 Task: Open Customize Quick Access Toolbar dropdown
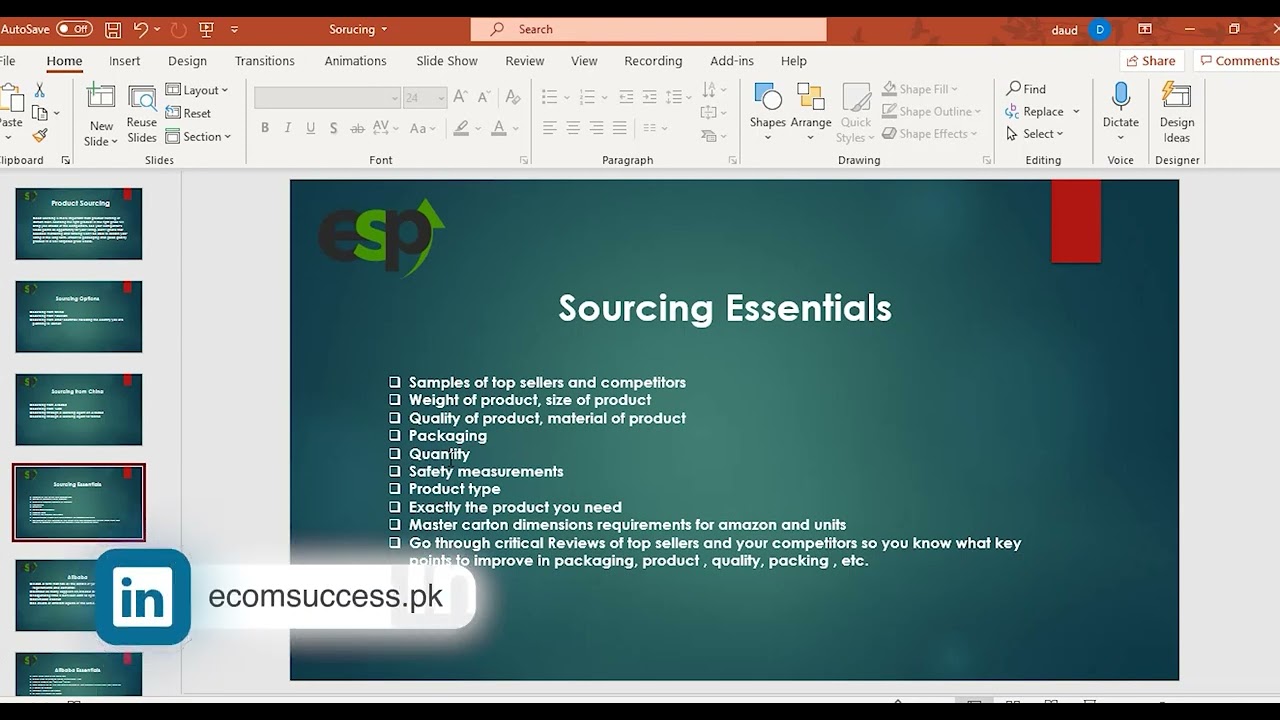[234, 30]
